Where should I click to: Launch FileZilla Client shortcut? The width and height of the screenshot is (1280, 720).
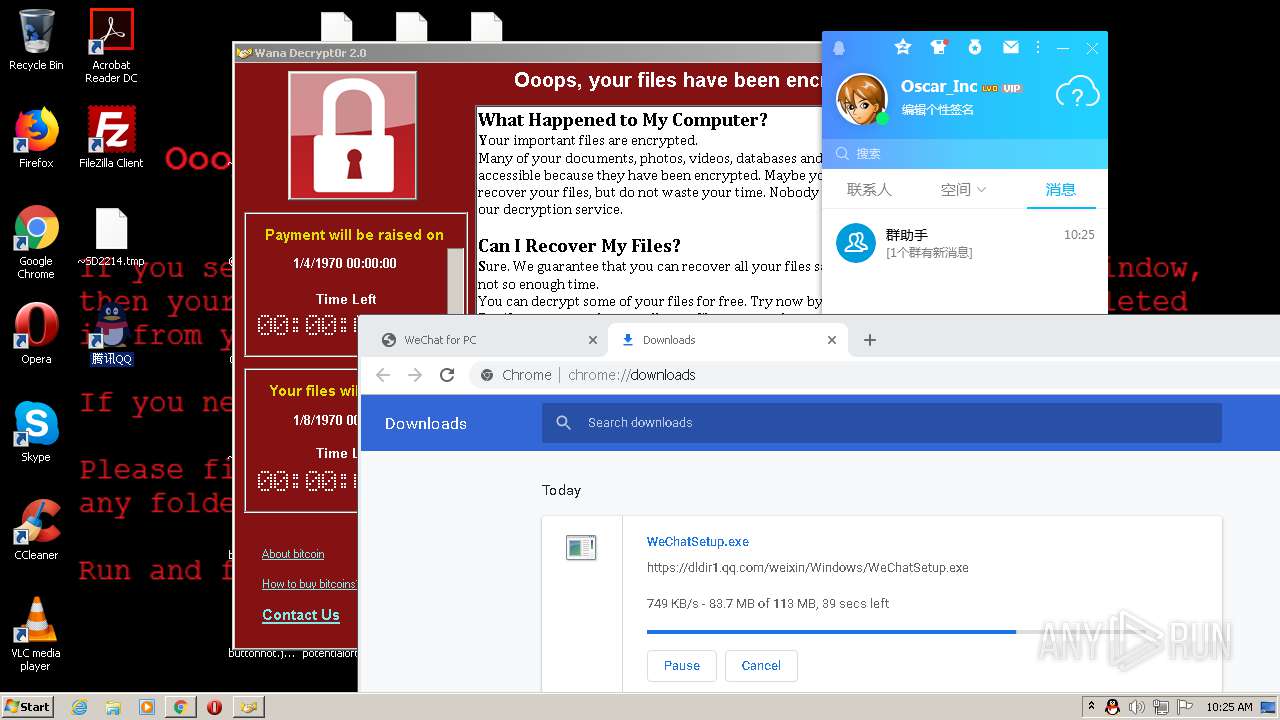tap(111, 138)
